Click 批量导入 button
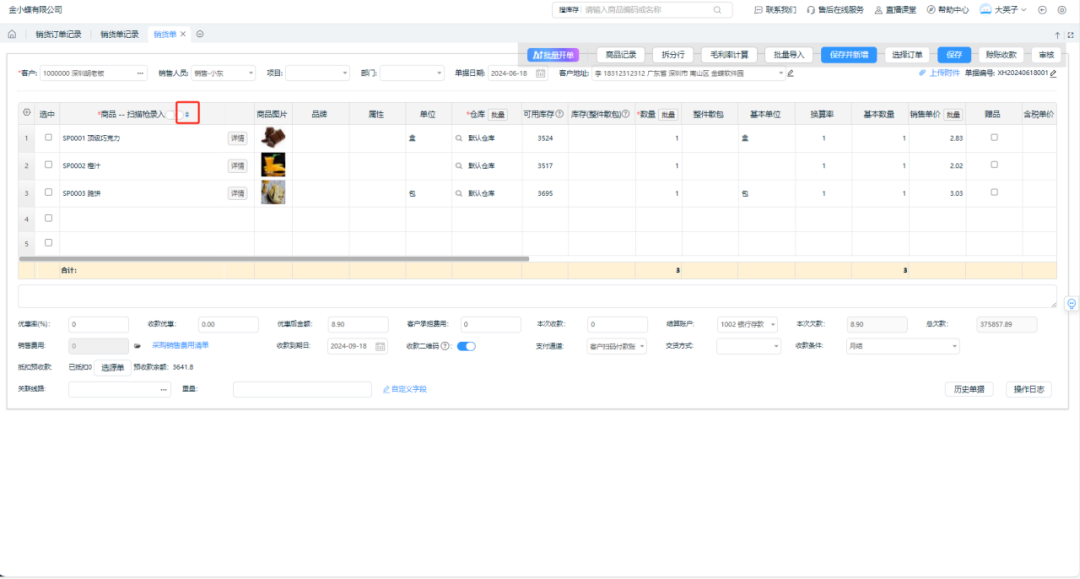1080x579 pixels. coord(789,55)
